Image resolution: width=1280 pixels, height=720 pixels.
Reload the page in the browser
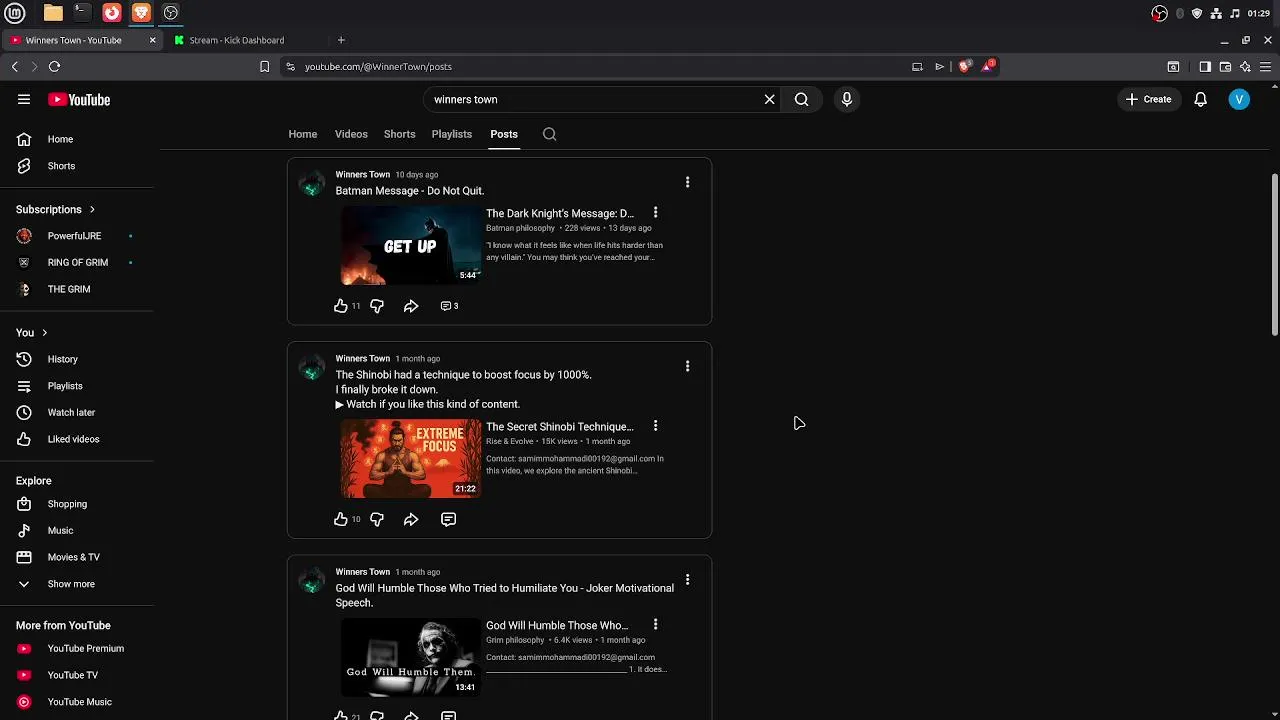click(x=54, y=66)
